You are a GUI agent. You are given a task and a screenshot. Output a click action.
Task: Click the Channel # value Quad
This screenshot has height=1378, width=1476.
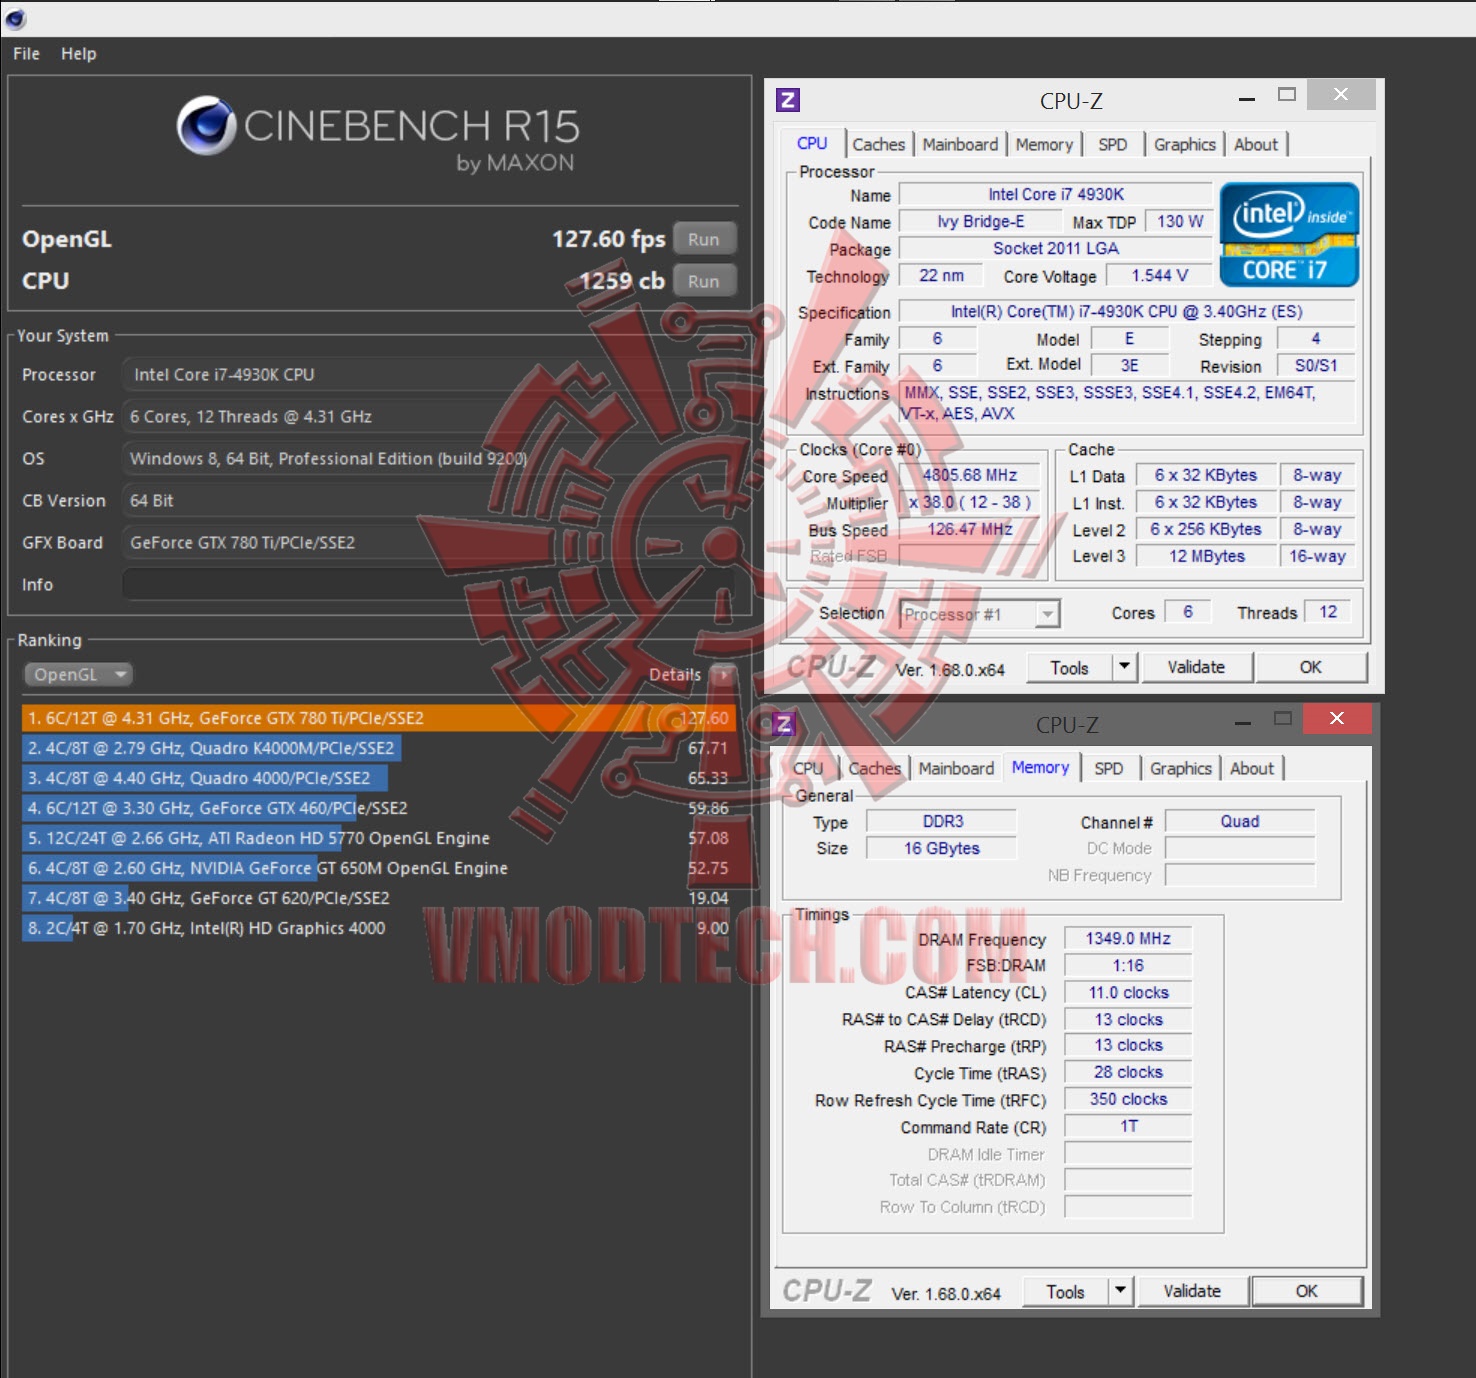pyautogui.click(x=1240, y=822)
